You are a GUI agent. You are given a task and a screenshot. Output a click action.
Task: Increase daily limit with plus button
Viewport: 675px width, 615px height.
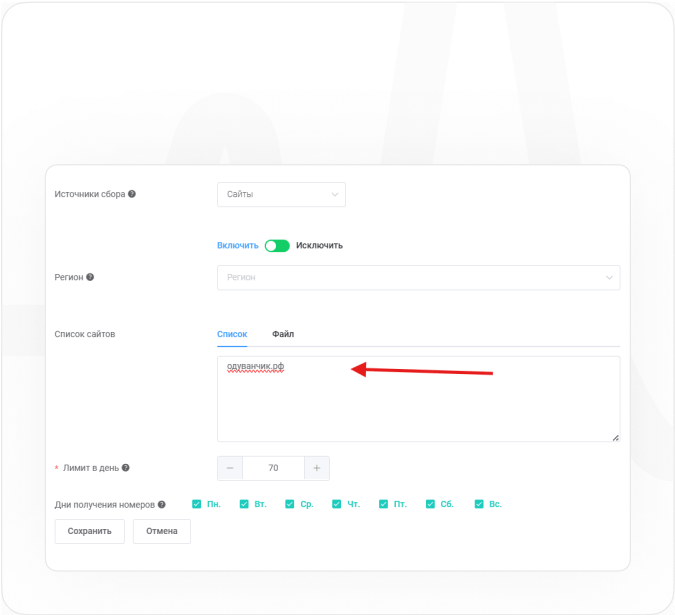[316, 468]
